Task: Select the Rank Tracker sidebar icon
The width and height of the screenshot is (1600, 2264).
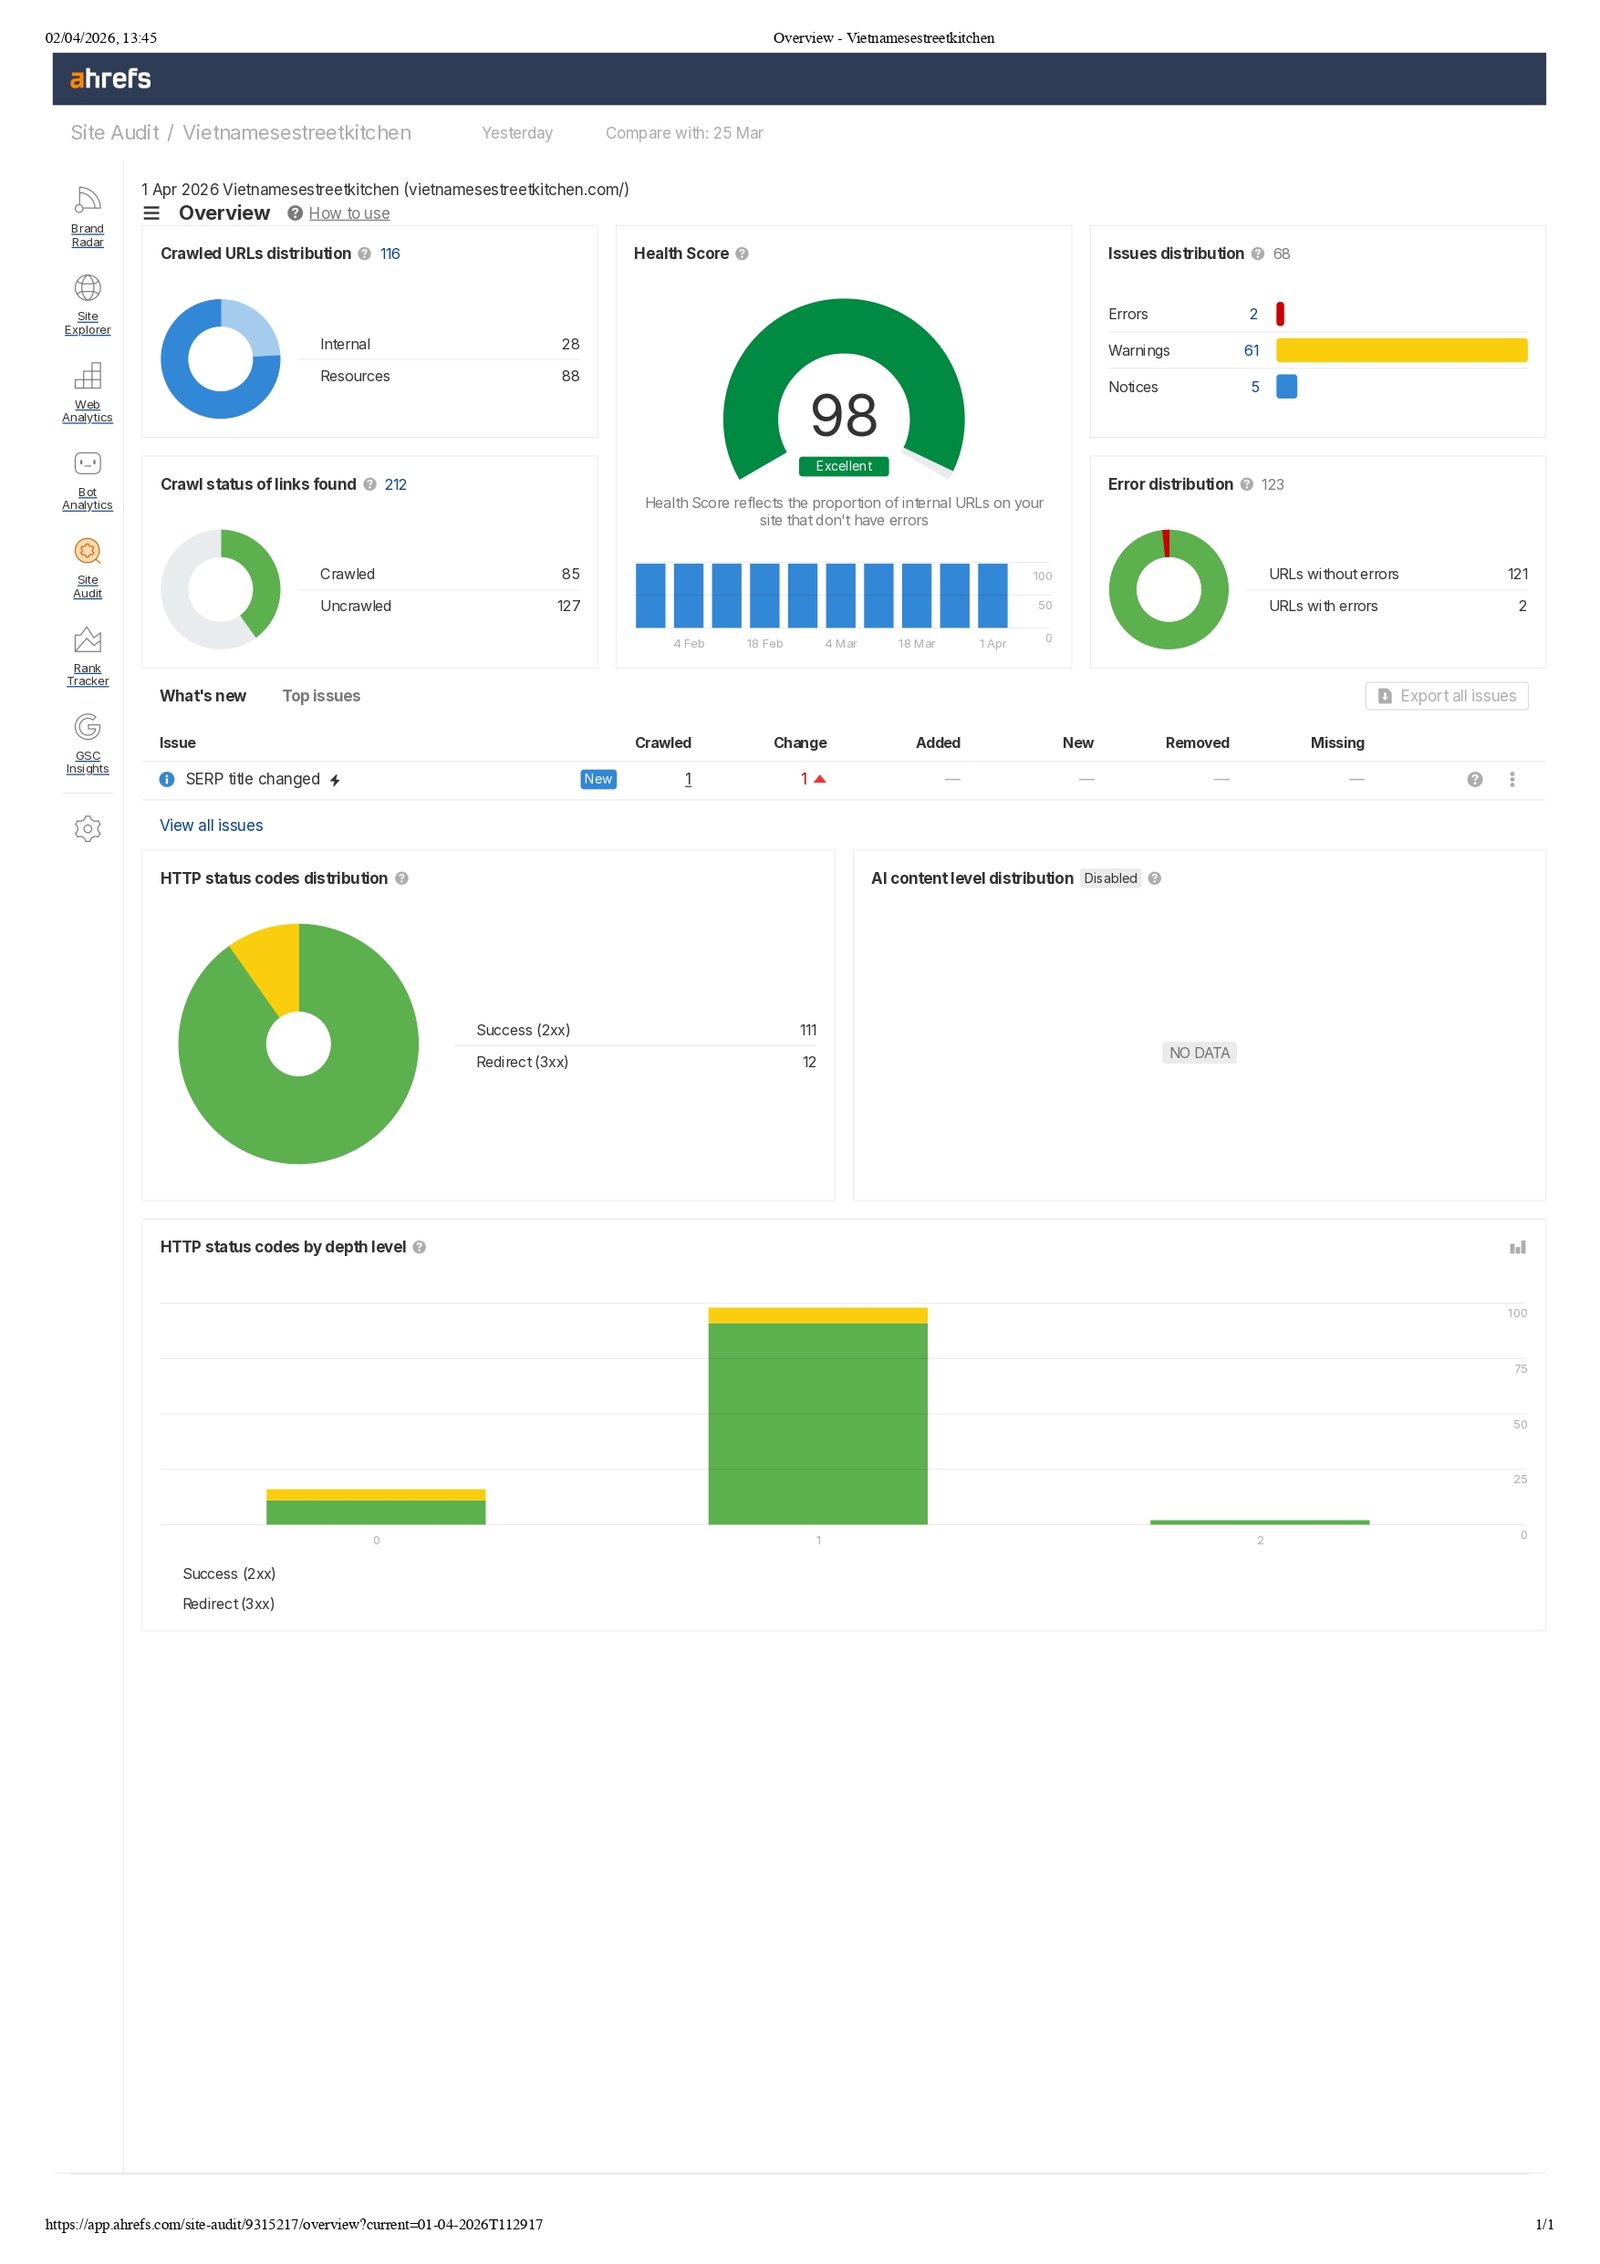Action: [x=87, y=656]
